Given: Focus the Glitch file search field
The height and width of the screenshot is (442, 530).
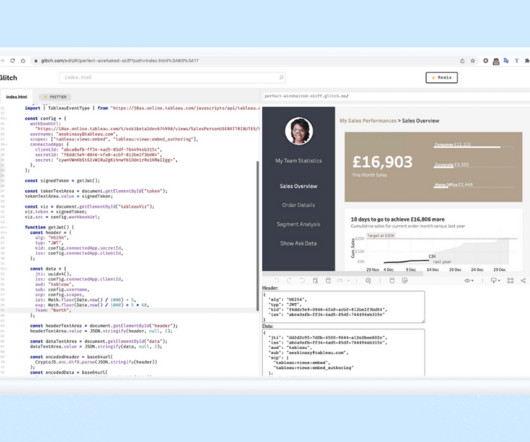Looking at the screenshot, I should [x=172, y=77].
